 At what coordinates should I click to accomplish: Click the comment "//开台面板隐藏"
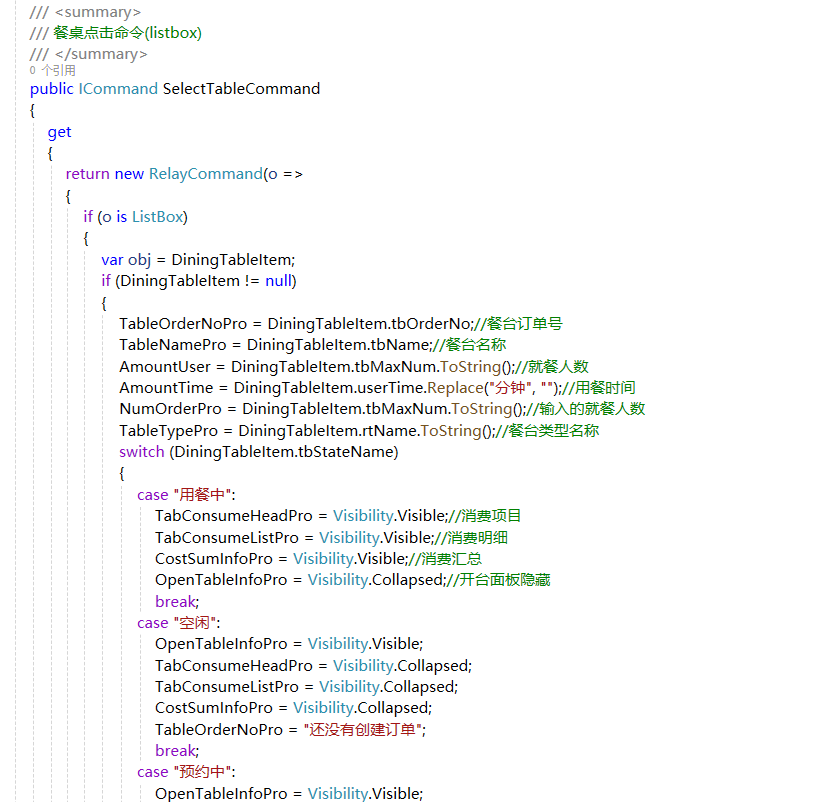(x=498, y=580)
